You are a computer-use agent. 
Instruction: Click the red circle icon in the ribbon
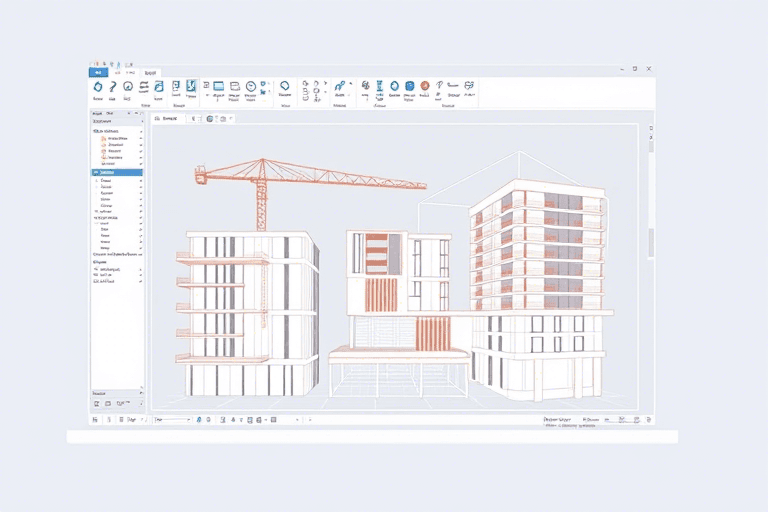pos(425,86)
